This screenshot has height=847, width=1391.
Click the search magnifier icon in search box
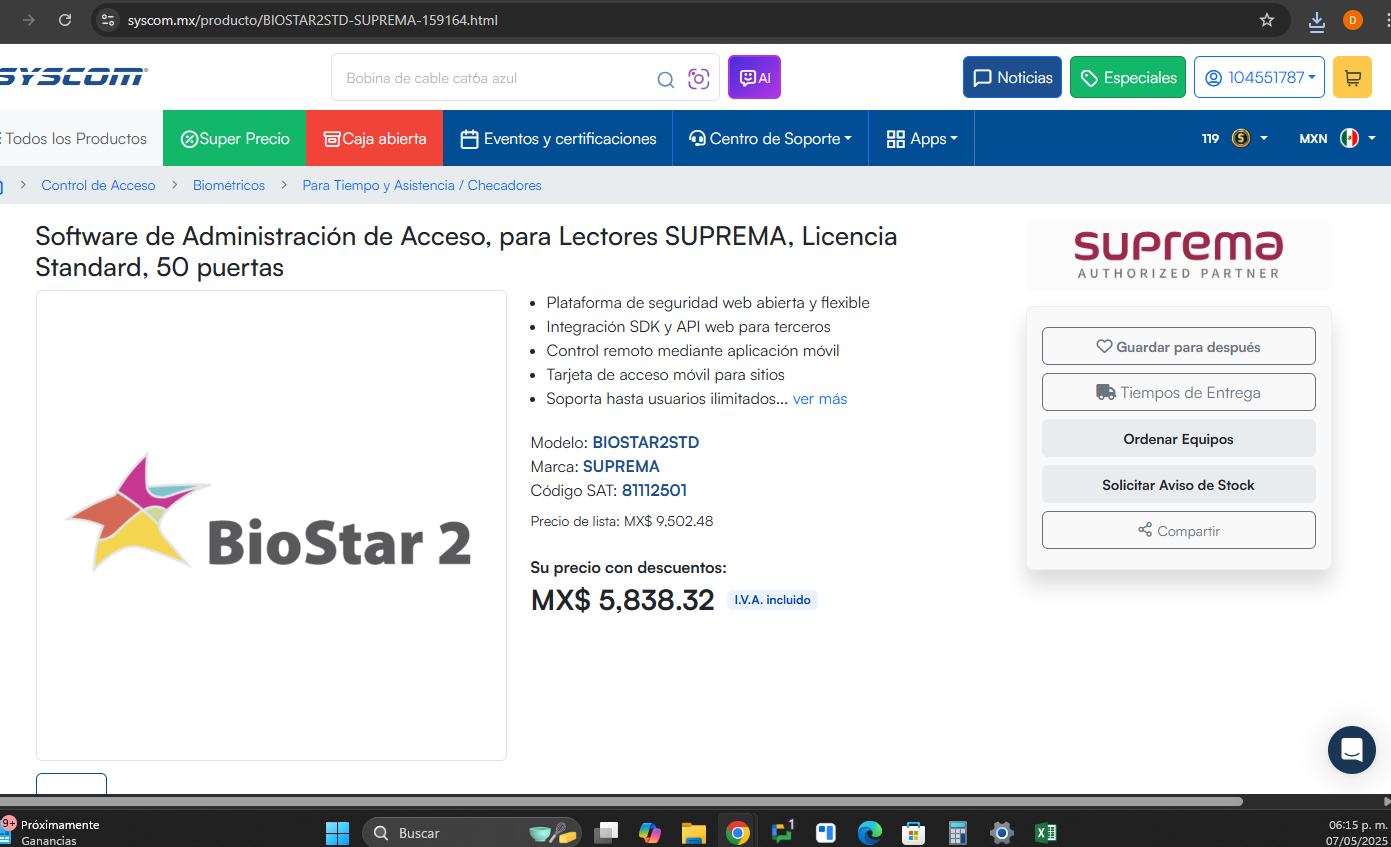click(665, 79)
